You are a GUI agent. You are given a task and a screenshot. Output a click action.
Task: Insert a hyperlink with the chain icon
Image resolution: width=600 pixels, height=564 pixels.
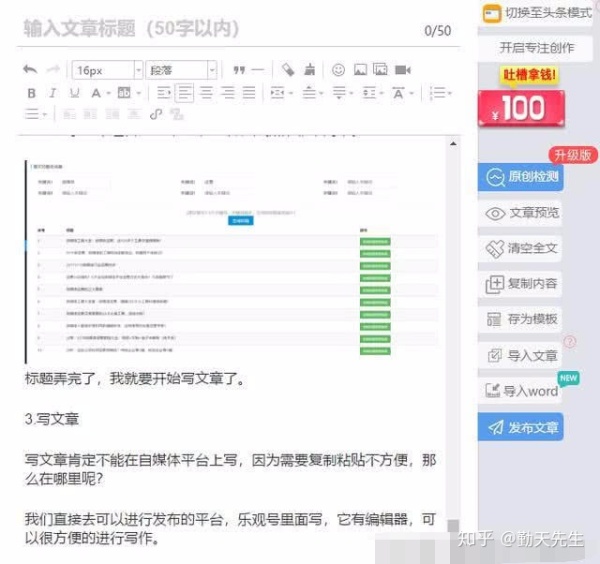pyautogui.click(x=156, y=114)
